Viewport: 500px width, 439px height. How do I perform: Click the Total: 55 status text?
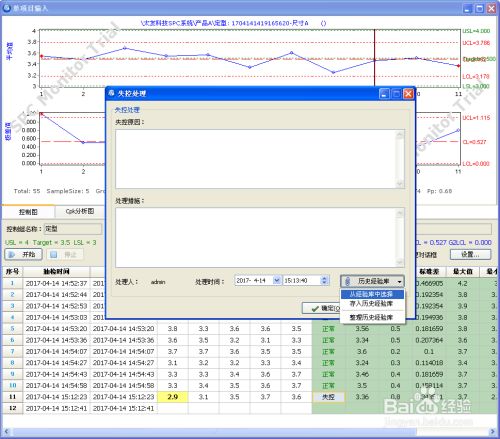[27, 191]
